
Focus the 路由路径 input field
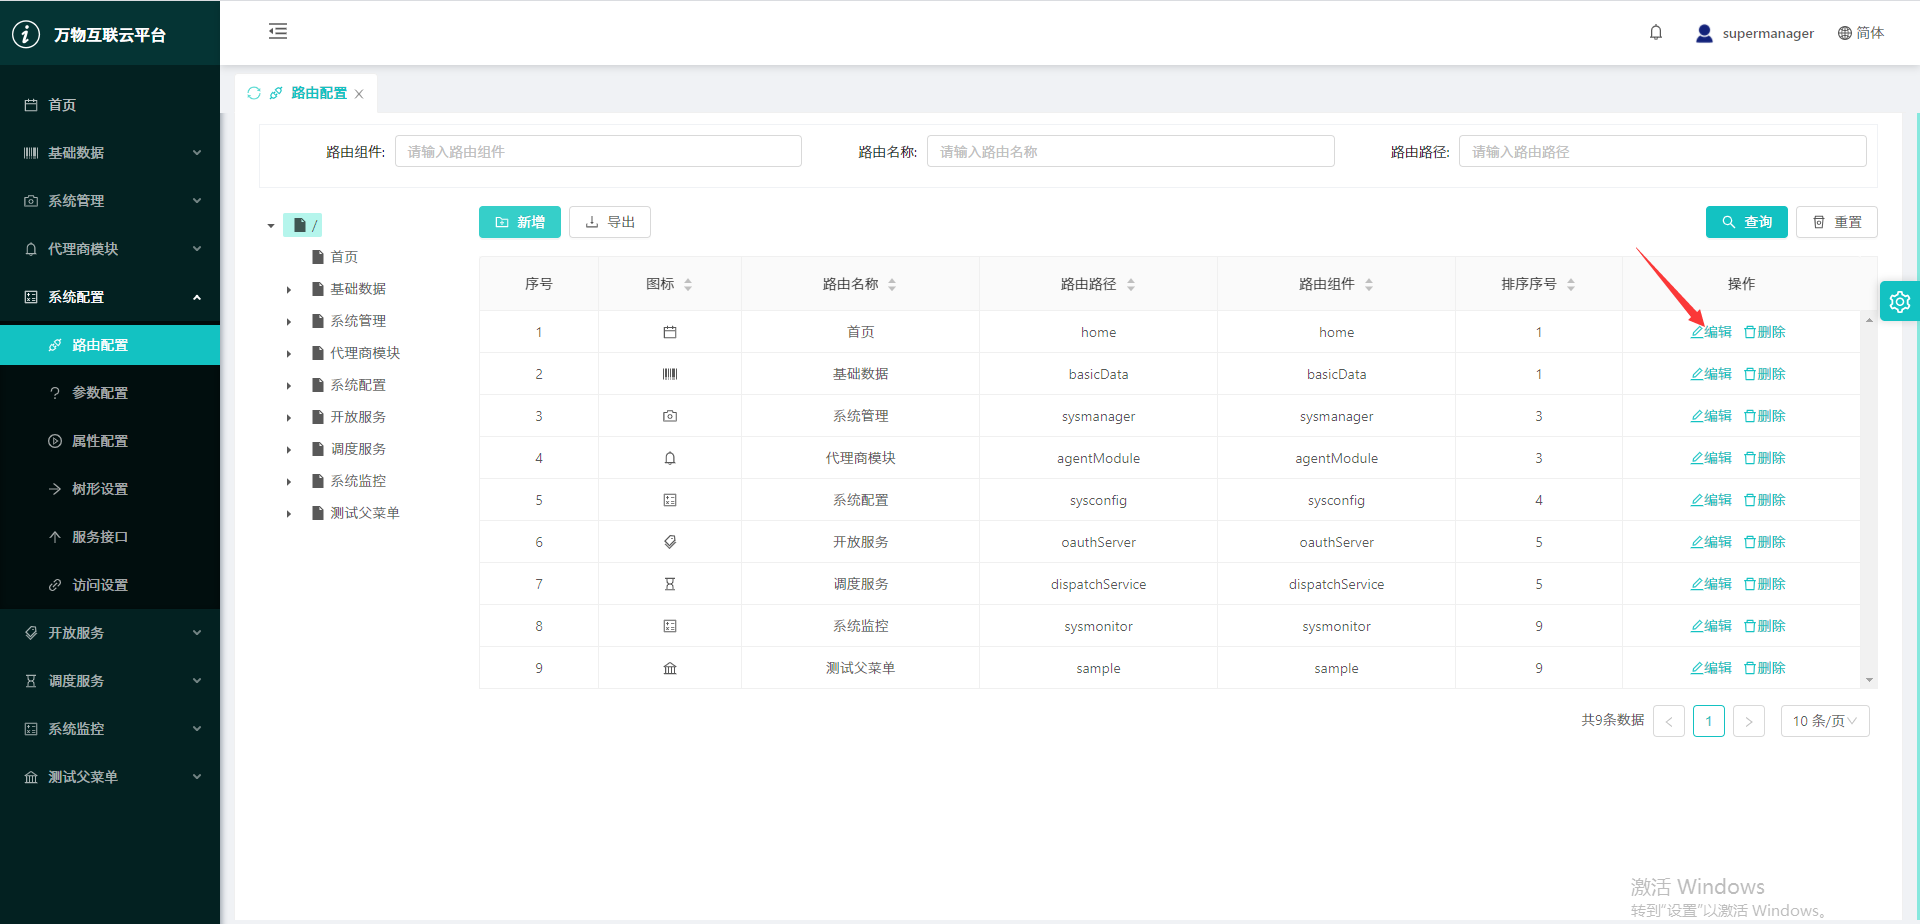pyautogui.click(x=1662, y=151)
